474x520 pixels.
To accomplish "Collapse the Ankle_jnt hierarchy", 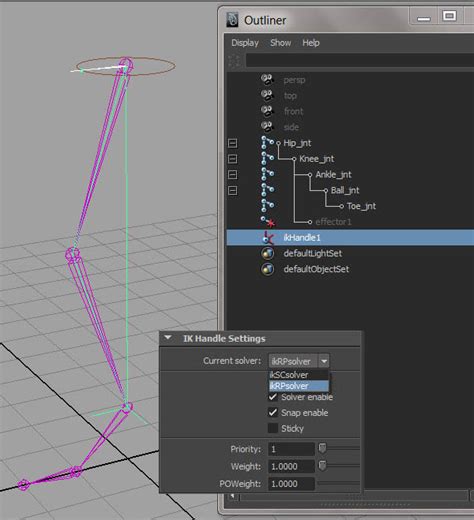I will (x=233, y=174).
